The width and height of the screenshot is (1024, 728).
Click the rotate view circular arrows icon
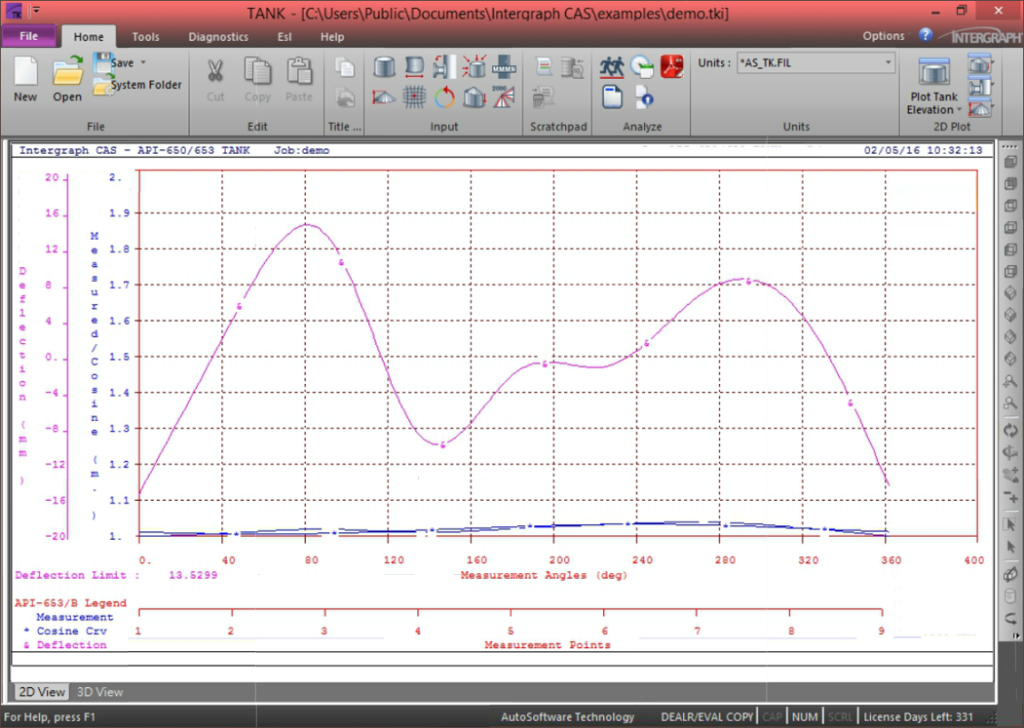tap(1010, 430)
